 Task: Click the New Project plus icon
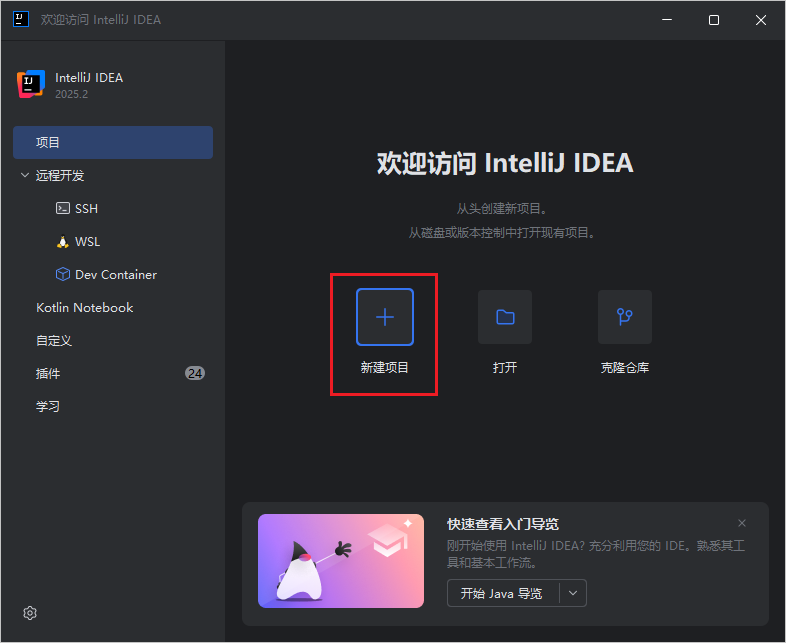coord(384,317)
